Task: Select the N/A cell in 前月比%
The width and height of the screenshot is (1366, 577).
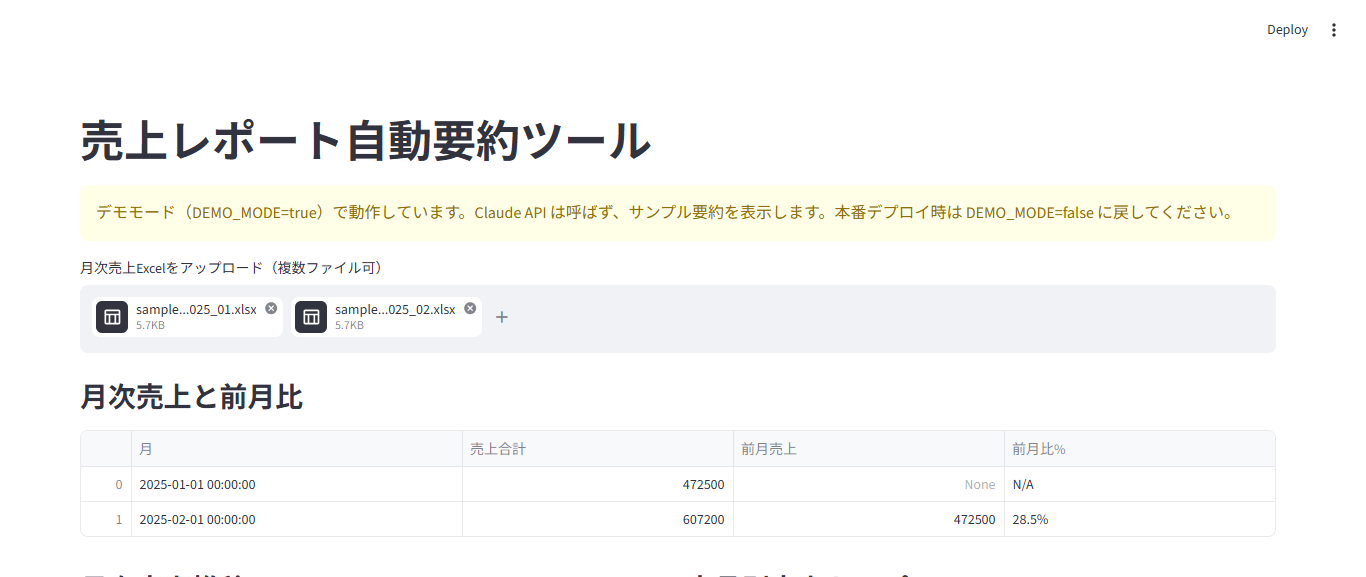Action: (1140, 484)
